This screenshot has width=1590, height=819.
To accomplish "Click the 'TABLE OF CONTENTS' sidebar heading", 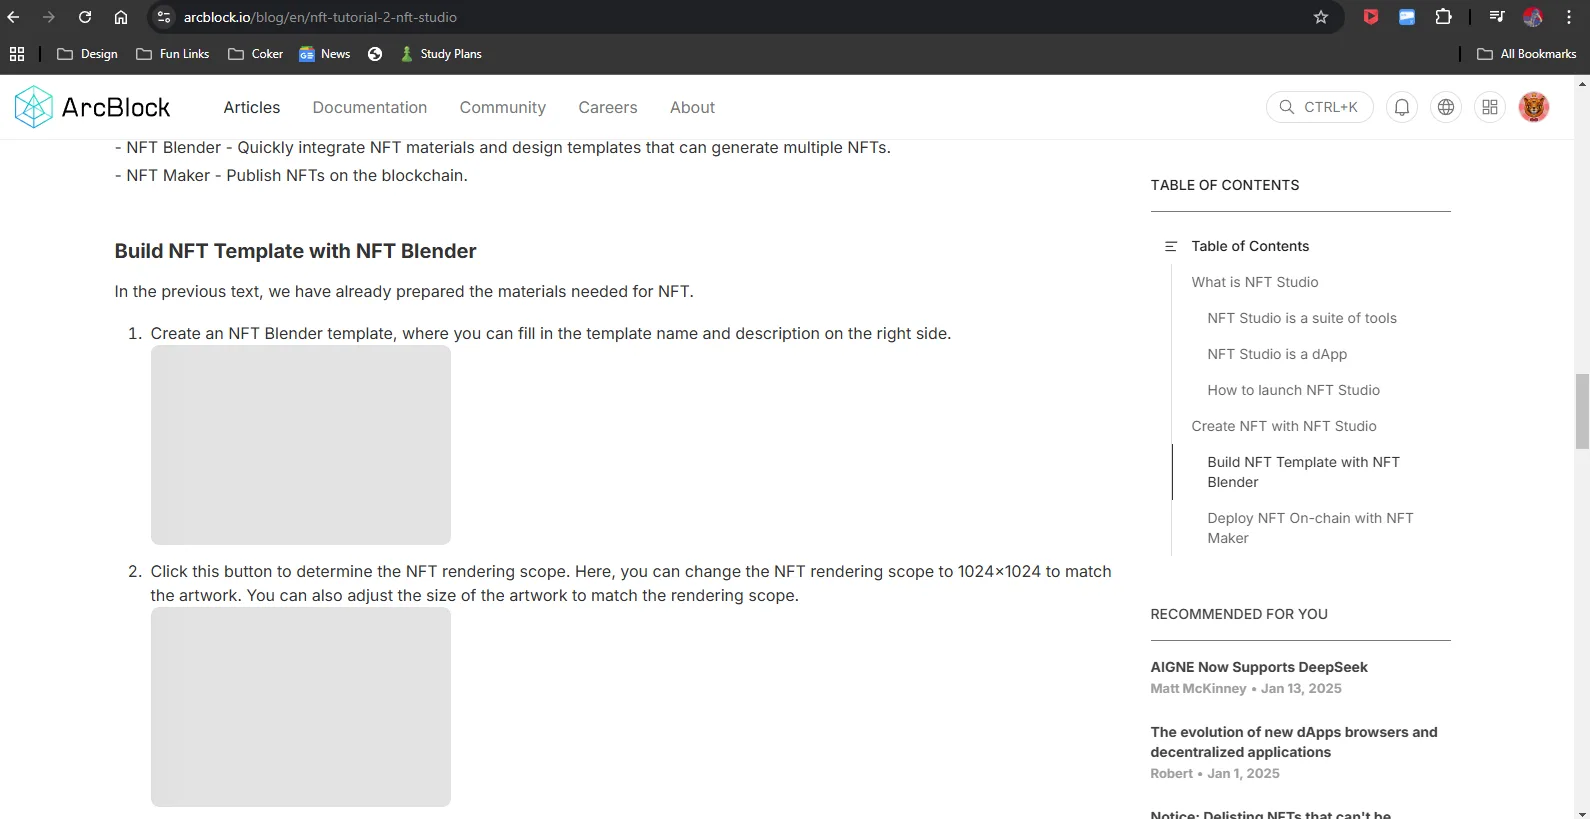I will (x=1225, y=185).
